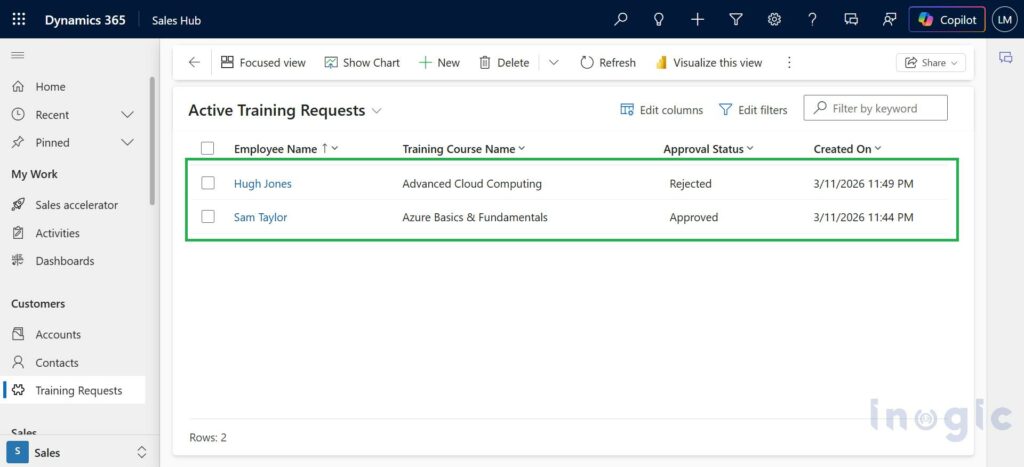Screen dimensions: 1024x467
Task: Open Created On column menu
Action: (x=848, y=149)
